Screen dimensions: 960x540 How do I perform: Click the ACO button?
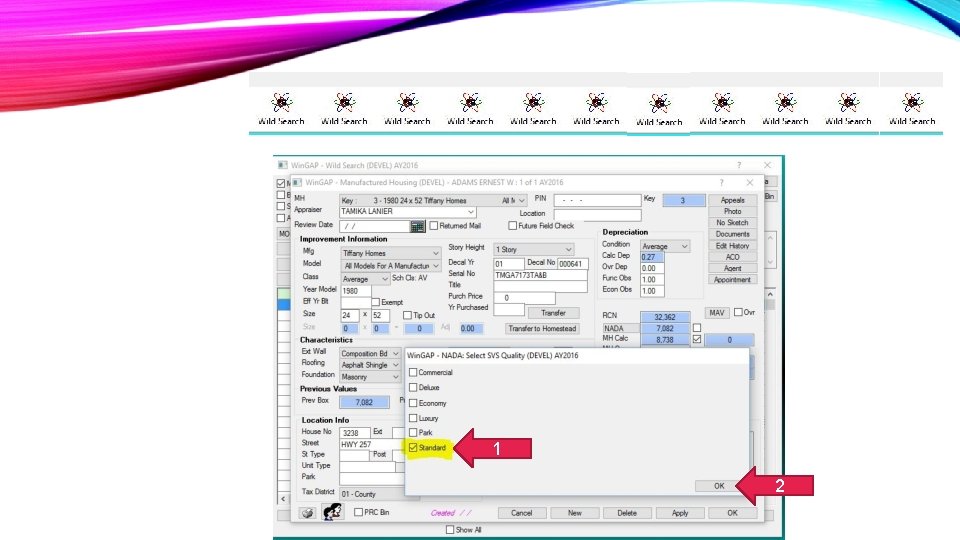pos(732,257)
